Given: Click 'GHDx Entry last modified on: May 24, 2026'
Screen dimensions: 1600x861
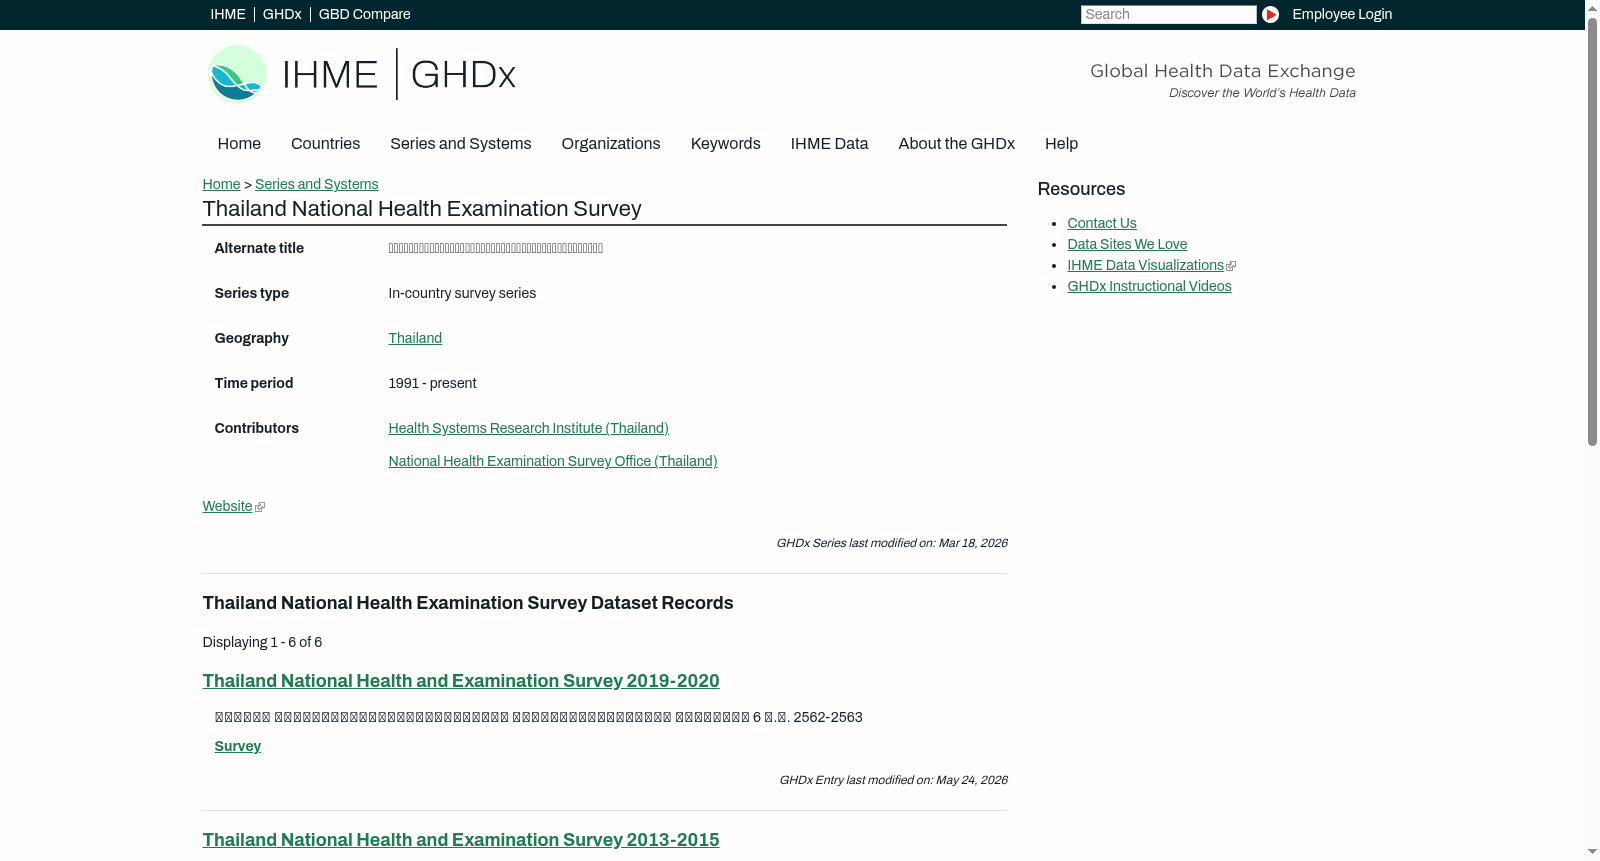Looking at the screenshot, I should click(x=893, y=780).
